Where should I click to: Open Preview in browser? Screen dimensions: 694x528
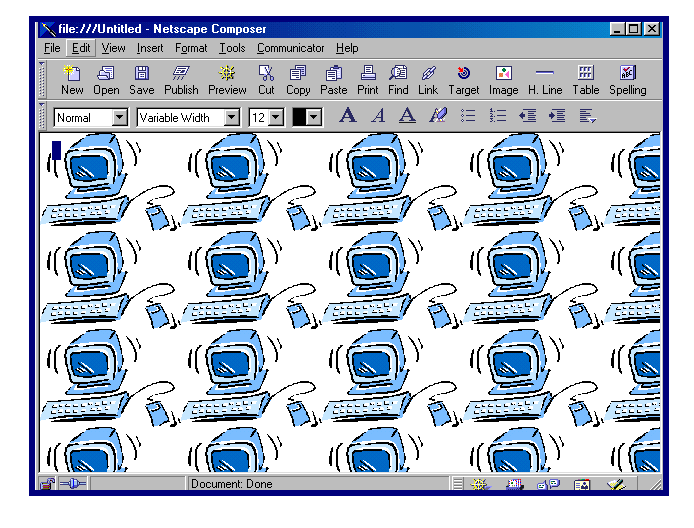click(x=227, y=79)
